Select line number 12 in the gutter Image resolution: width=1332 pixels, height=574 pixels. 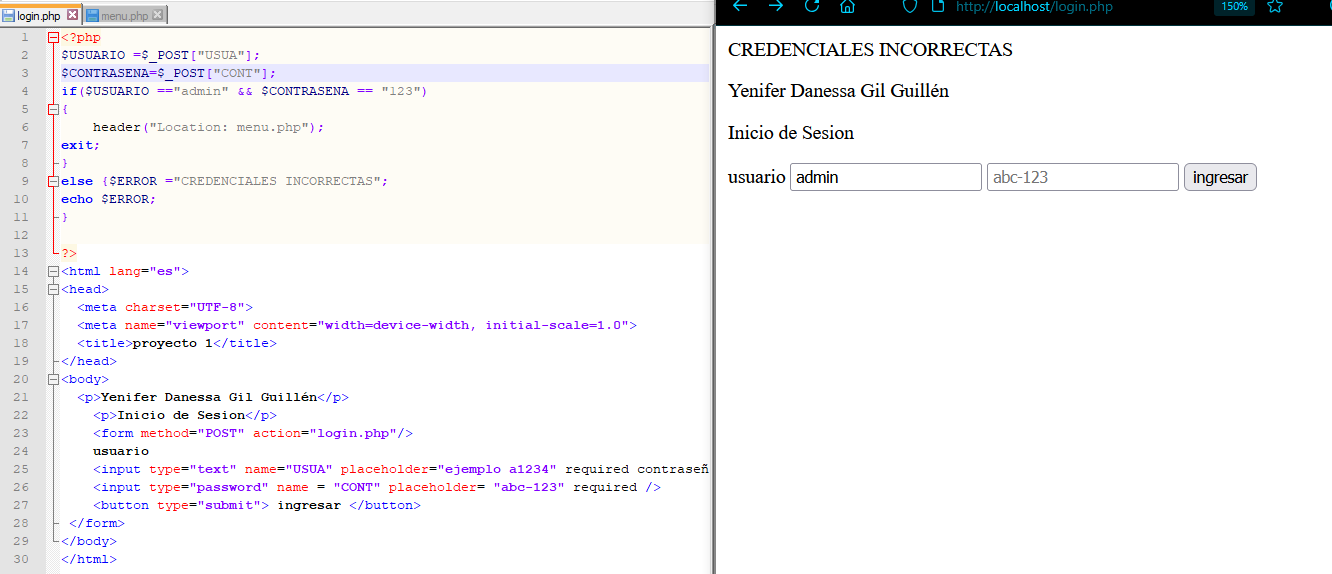[x=22, y=235]
